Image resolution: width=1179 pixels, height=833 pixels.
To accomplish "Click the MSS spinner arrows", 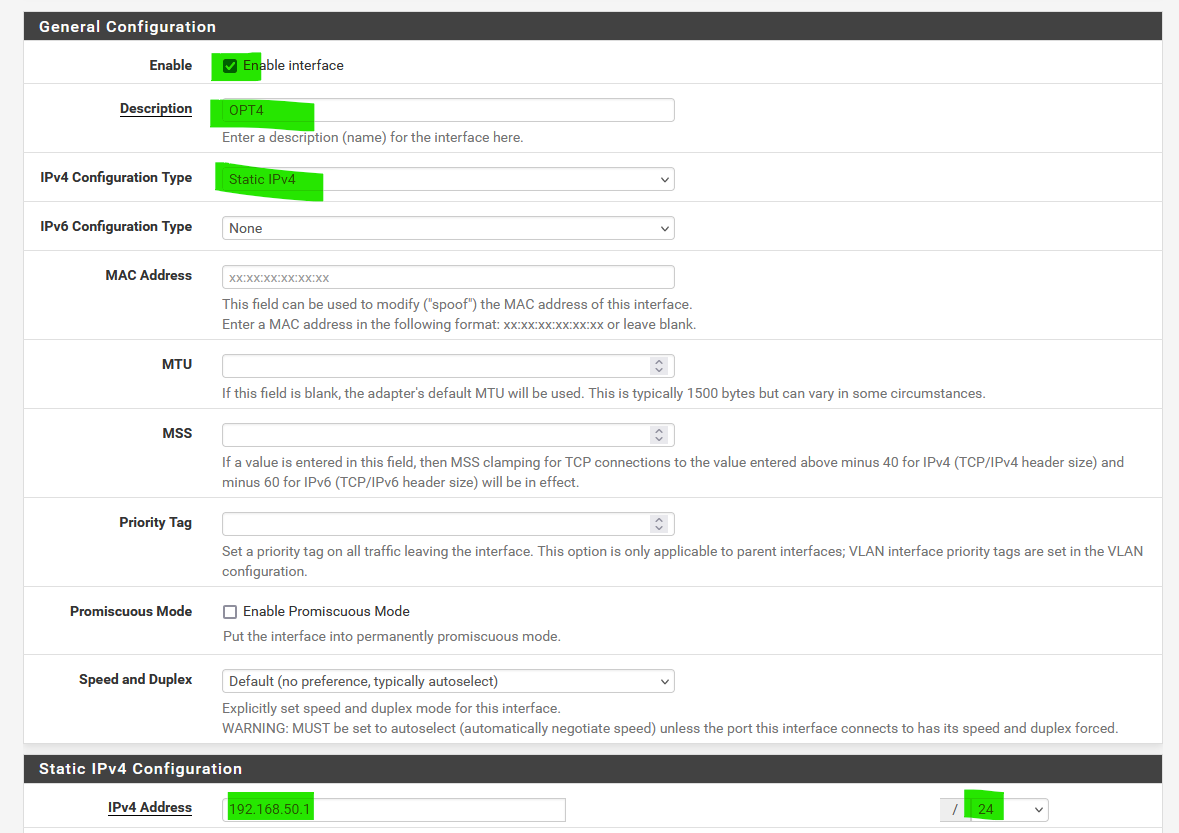I will point(659,435).
